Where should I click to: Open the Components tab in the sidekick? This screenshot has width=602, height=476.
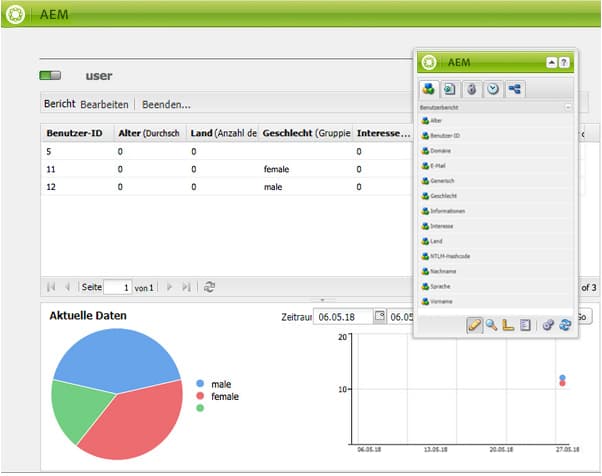(x=428, y=89)
